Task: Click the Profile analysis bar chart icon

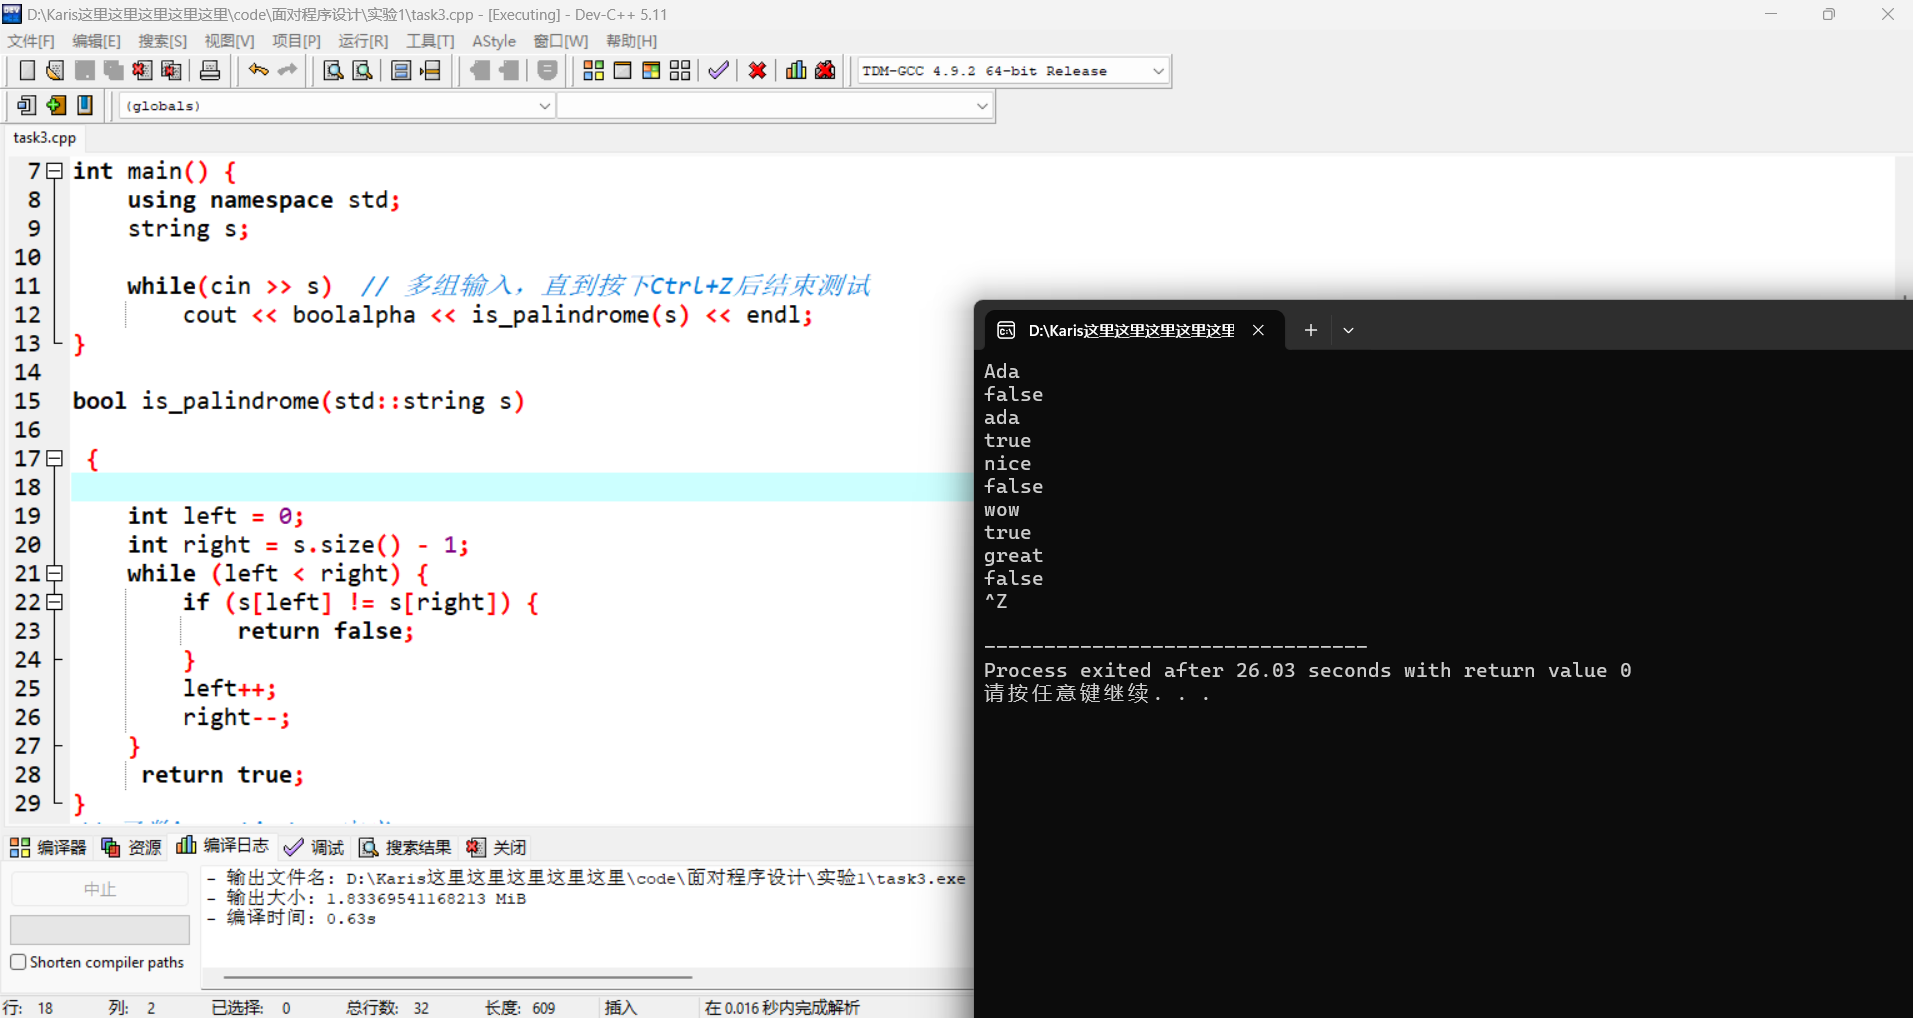Action: tap(796, 70)
